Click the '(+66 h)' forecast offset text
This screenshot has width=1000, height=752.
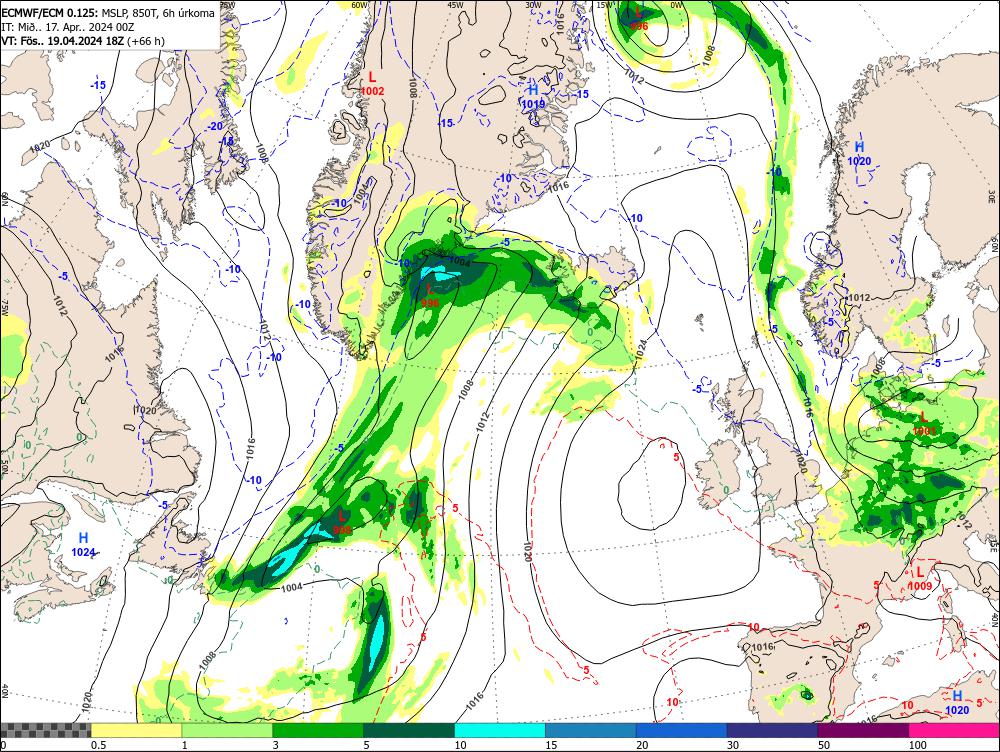tap(145, 41)
